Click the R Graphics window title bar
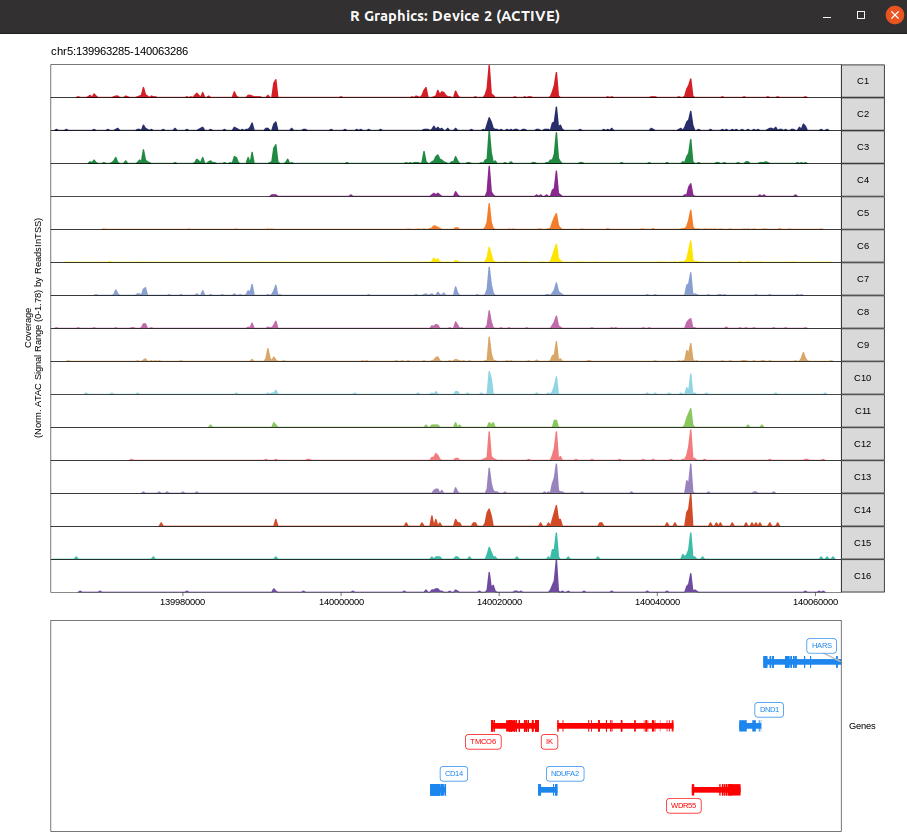This screenshot has width=907, height=836. click(453, 16)
